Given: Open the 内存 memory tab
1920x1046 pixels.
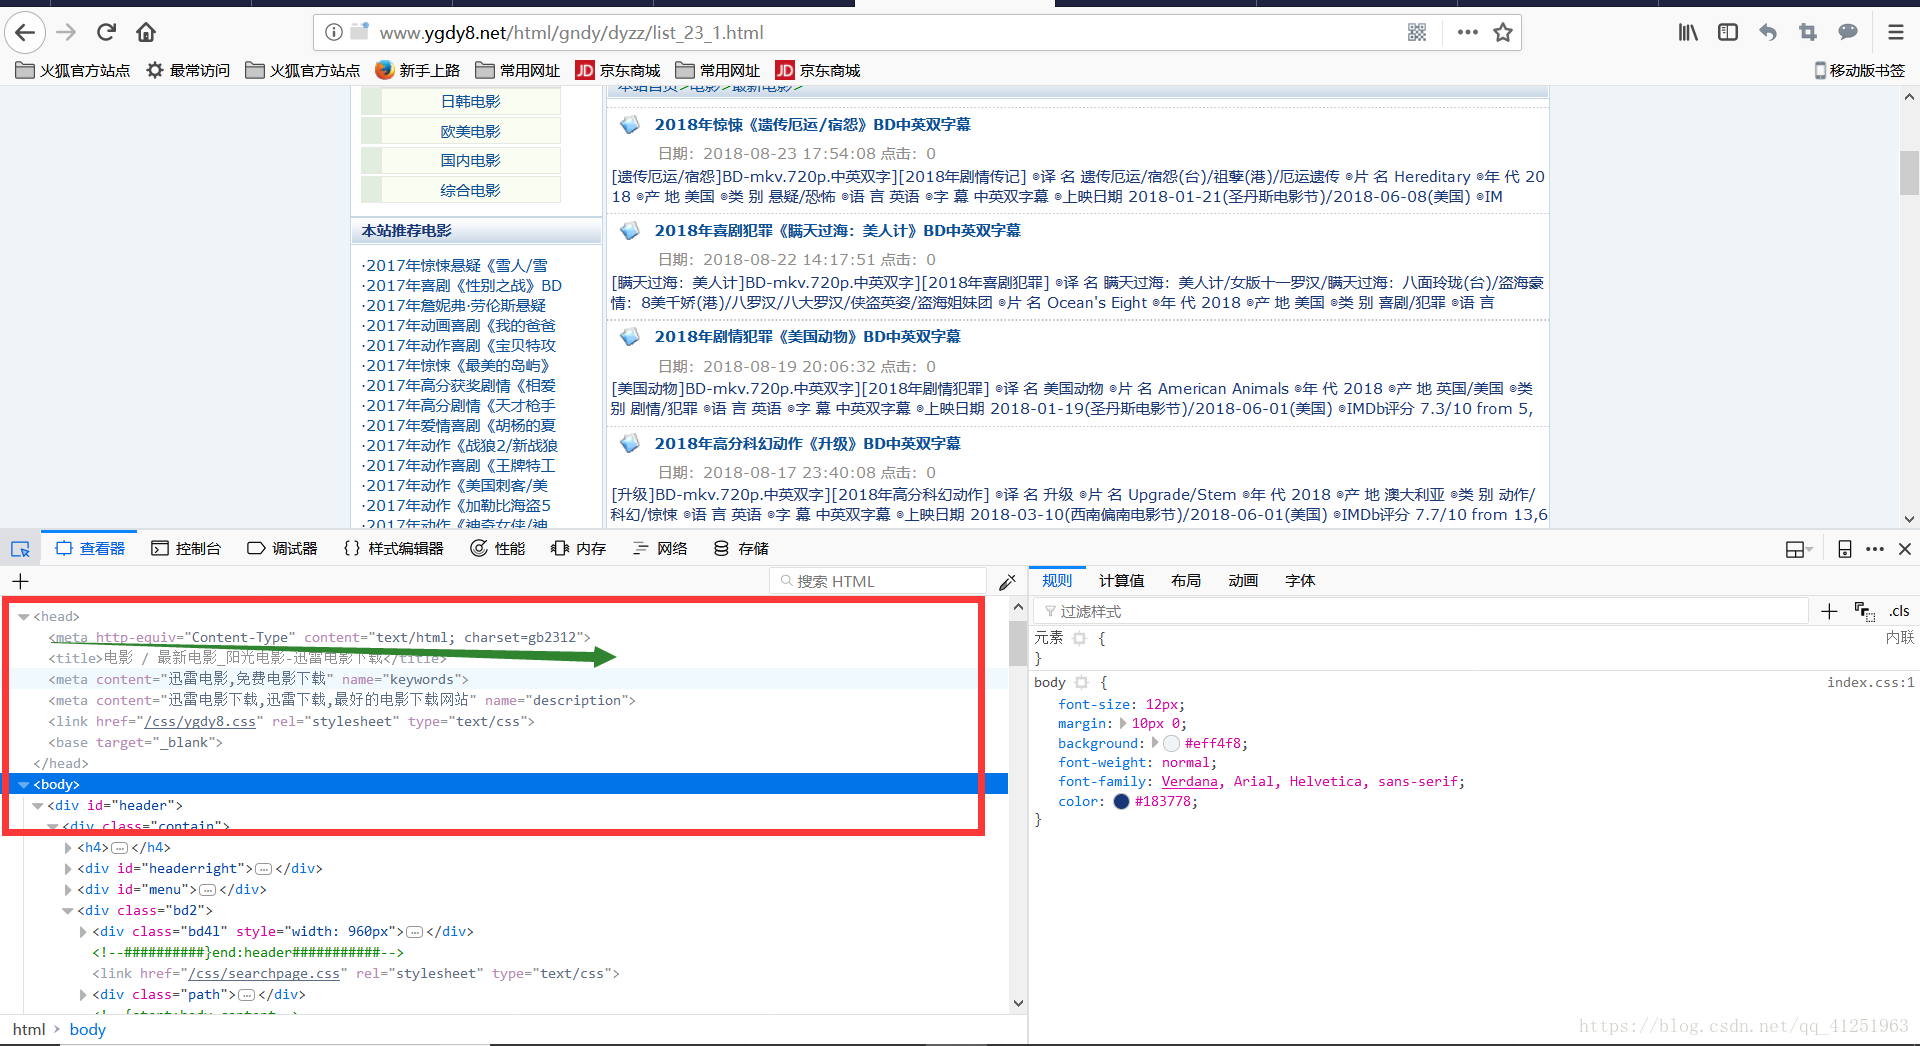Looking at the screenshot, I should coord(579,549).
